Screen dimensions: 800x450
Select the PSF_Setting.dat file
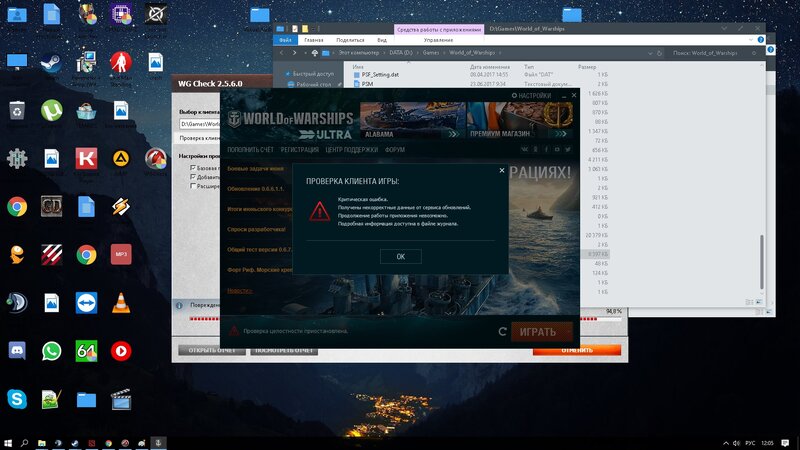pos(380,74)
